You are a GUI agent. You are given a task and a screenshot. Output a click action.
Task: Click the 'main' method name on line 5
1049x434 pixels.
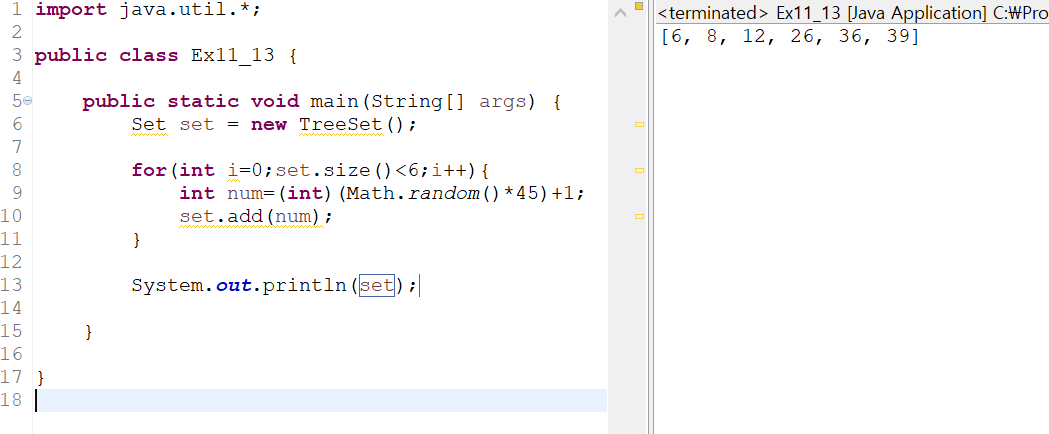click(x=335, y=102)
